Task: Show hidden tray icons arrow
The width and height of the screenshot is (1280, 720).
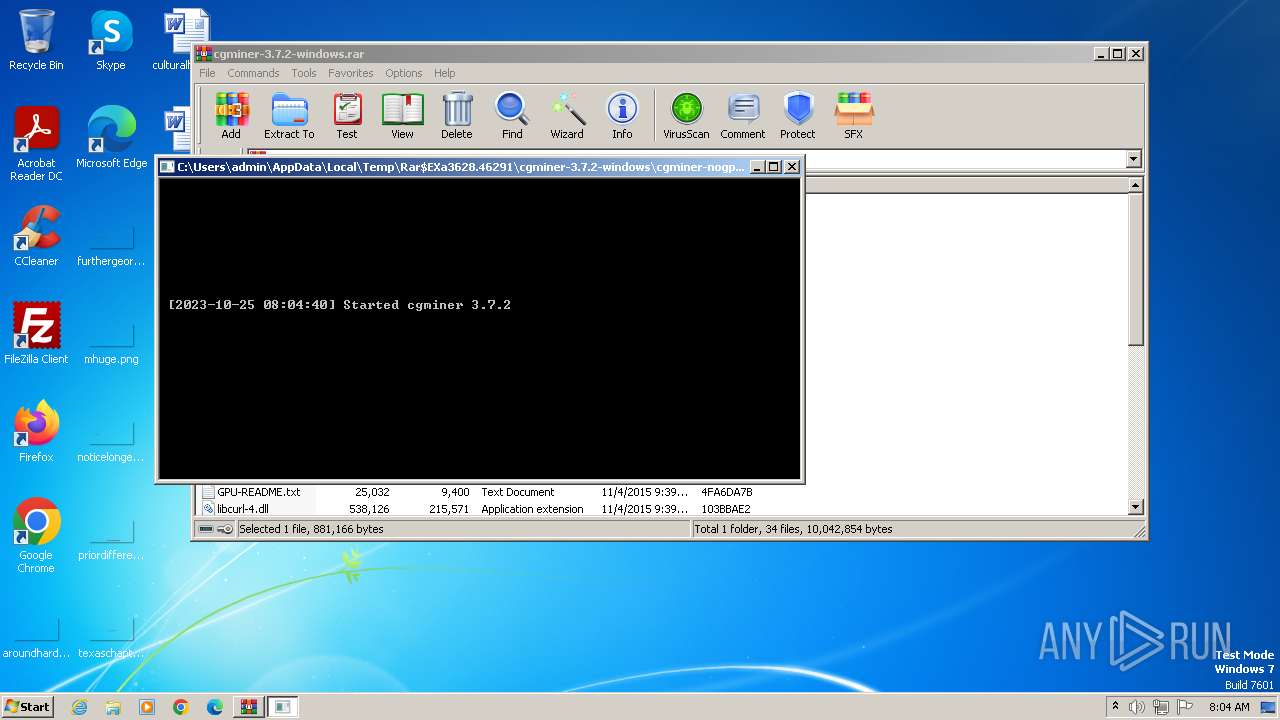Action: pos(1115,707)
